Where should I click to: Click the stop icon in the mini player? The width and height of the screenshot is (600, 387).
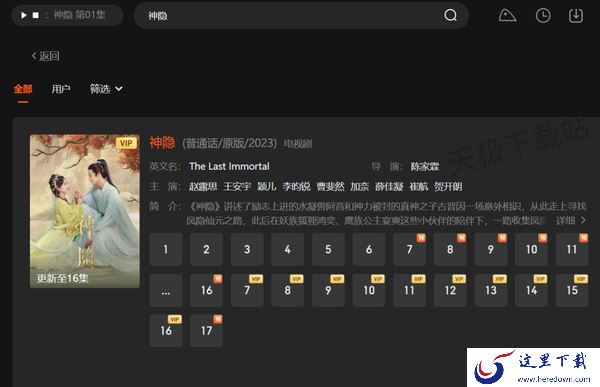click(36, 15)
